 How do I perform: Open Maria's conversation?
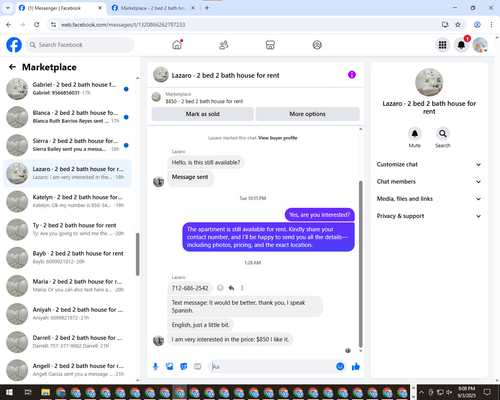[x=68, y=286]
